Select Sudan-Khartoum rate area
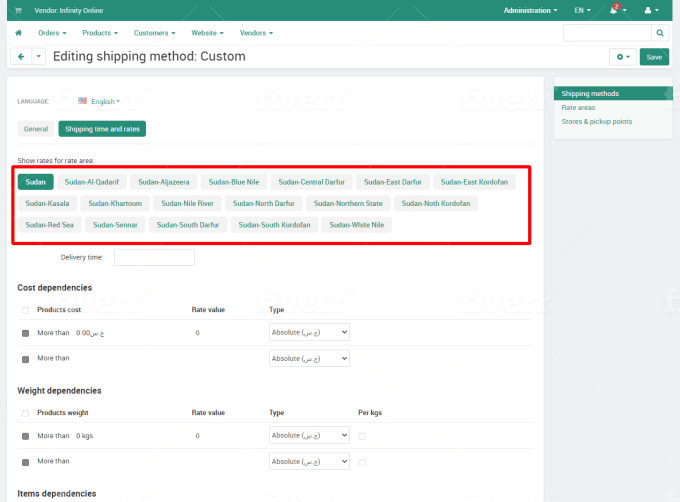680x502 pixels. (115, 203)
